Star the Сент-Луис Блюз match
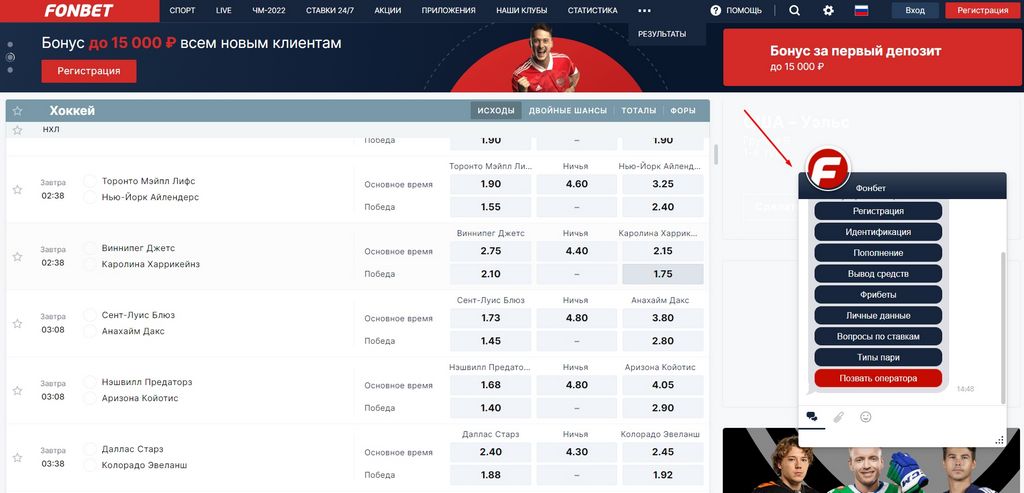This screenshot has height=493, width=1024. coord(18,323)
